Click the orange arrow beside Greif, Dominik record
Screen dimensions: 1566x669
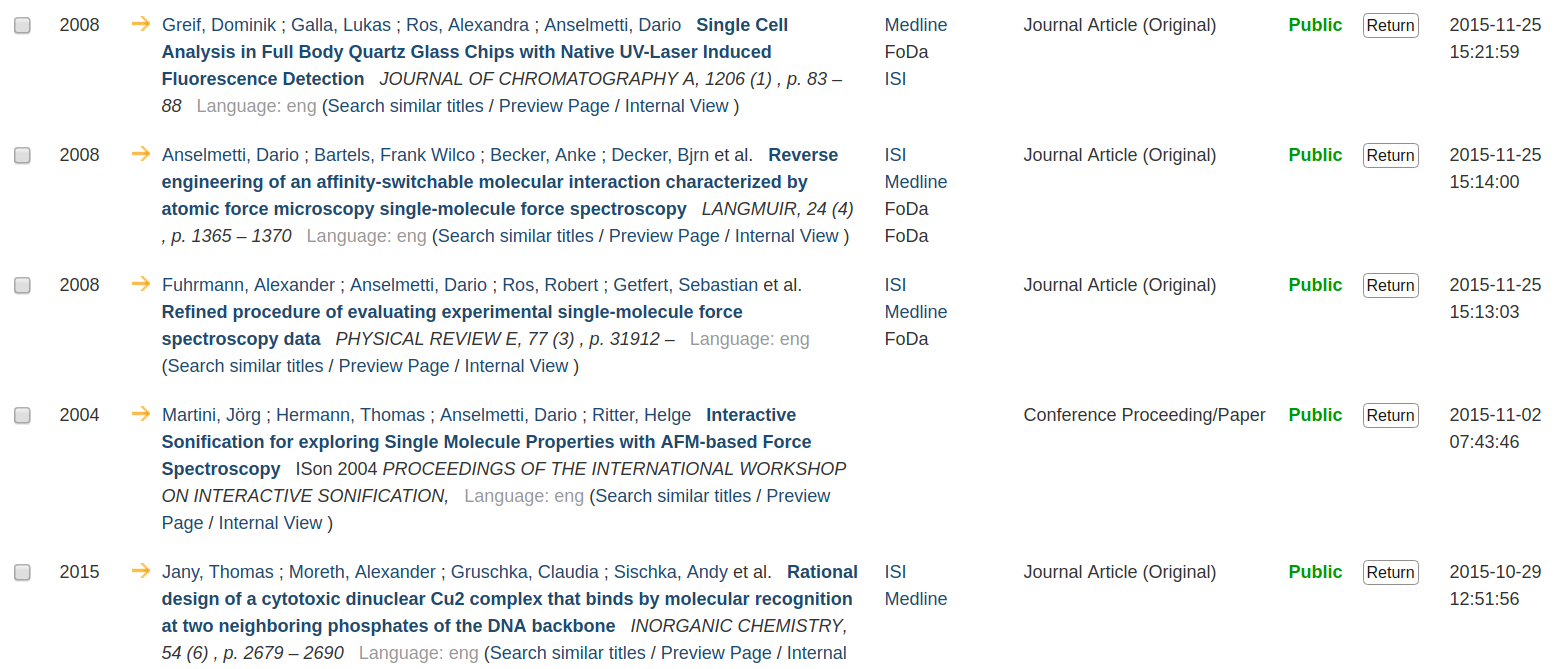pos(141,24)
